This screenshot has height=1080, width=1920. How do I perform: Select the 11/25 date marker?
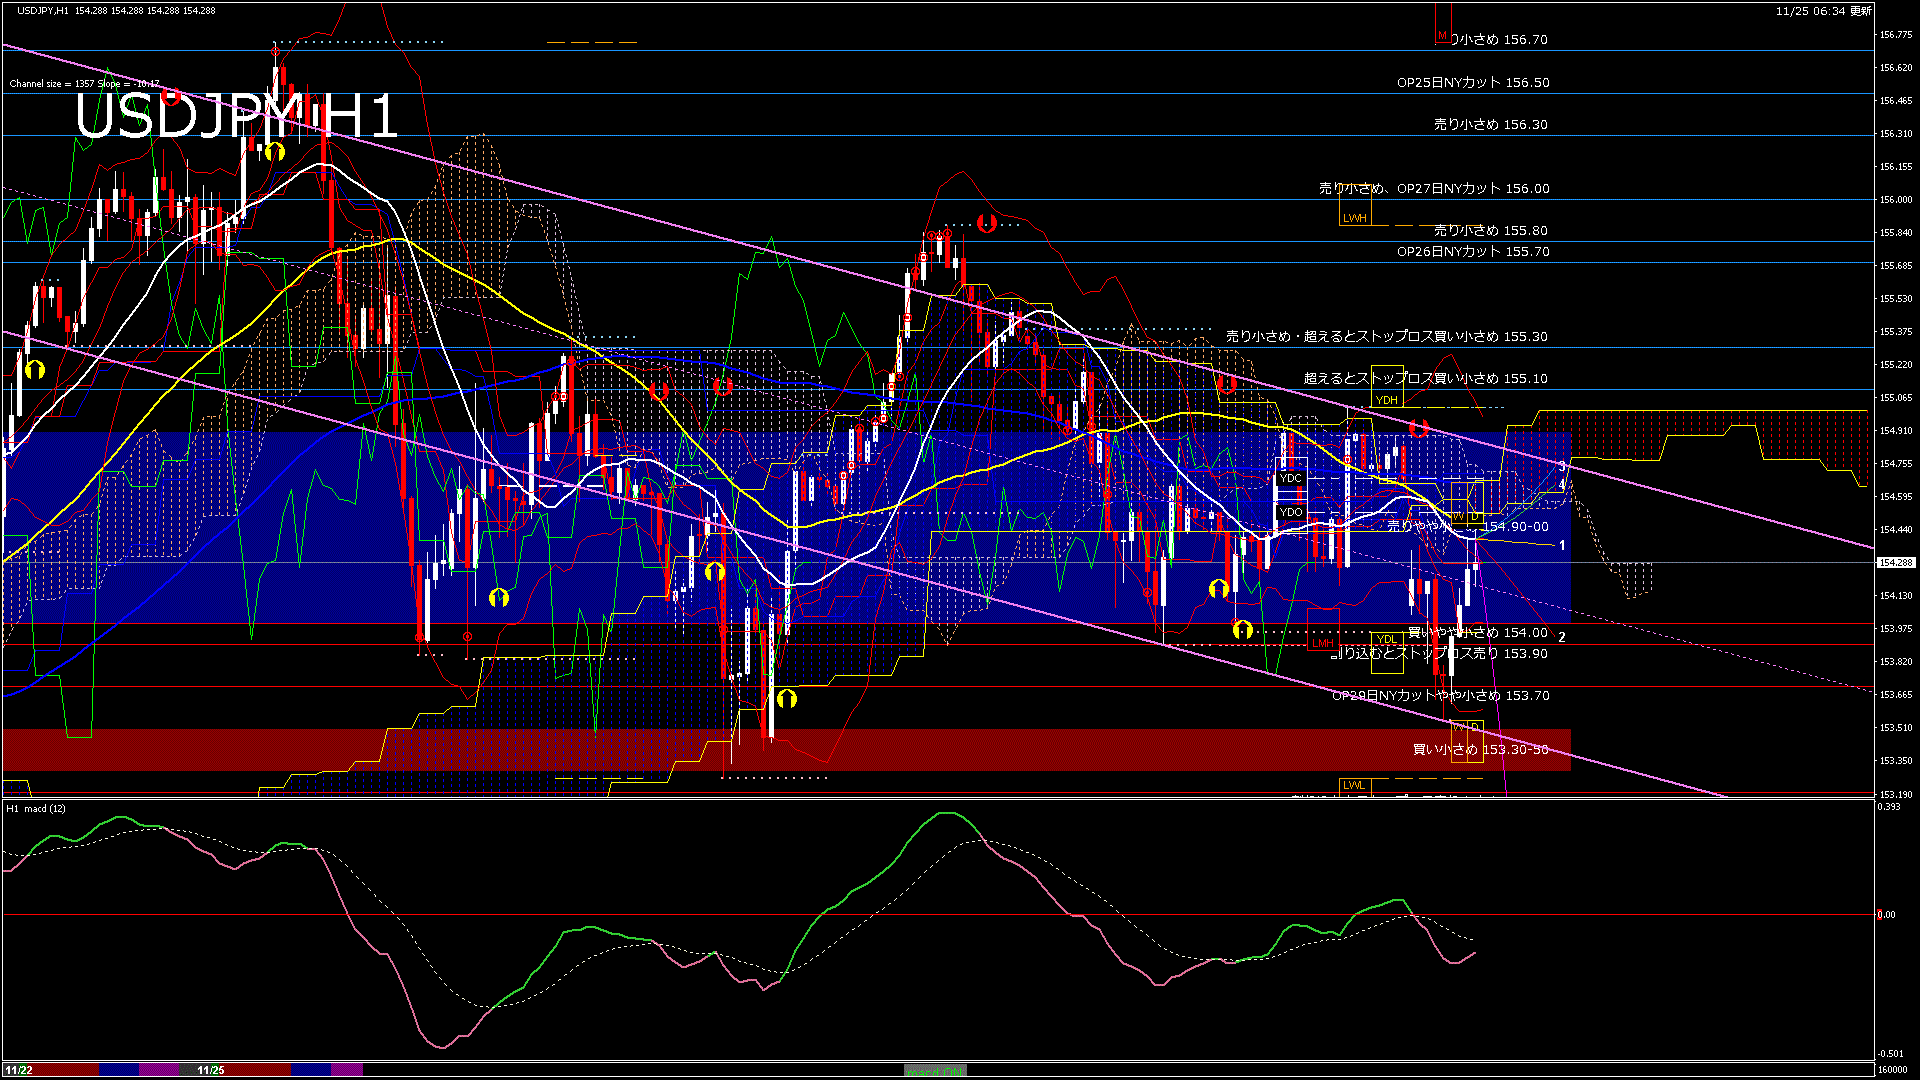211,1070
